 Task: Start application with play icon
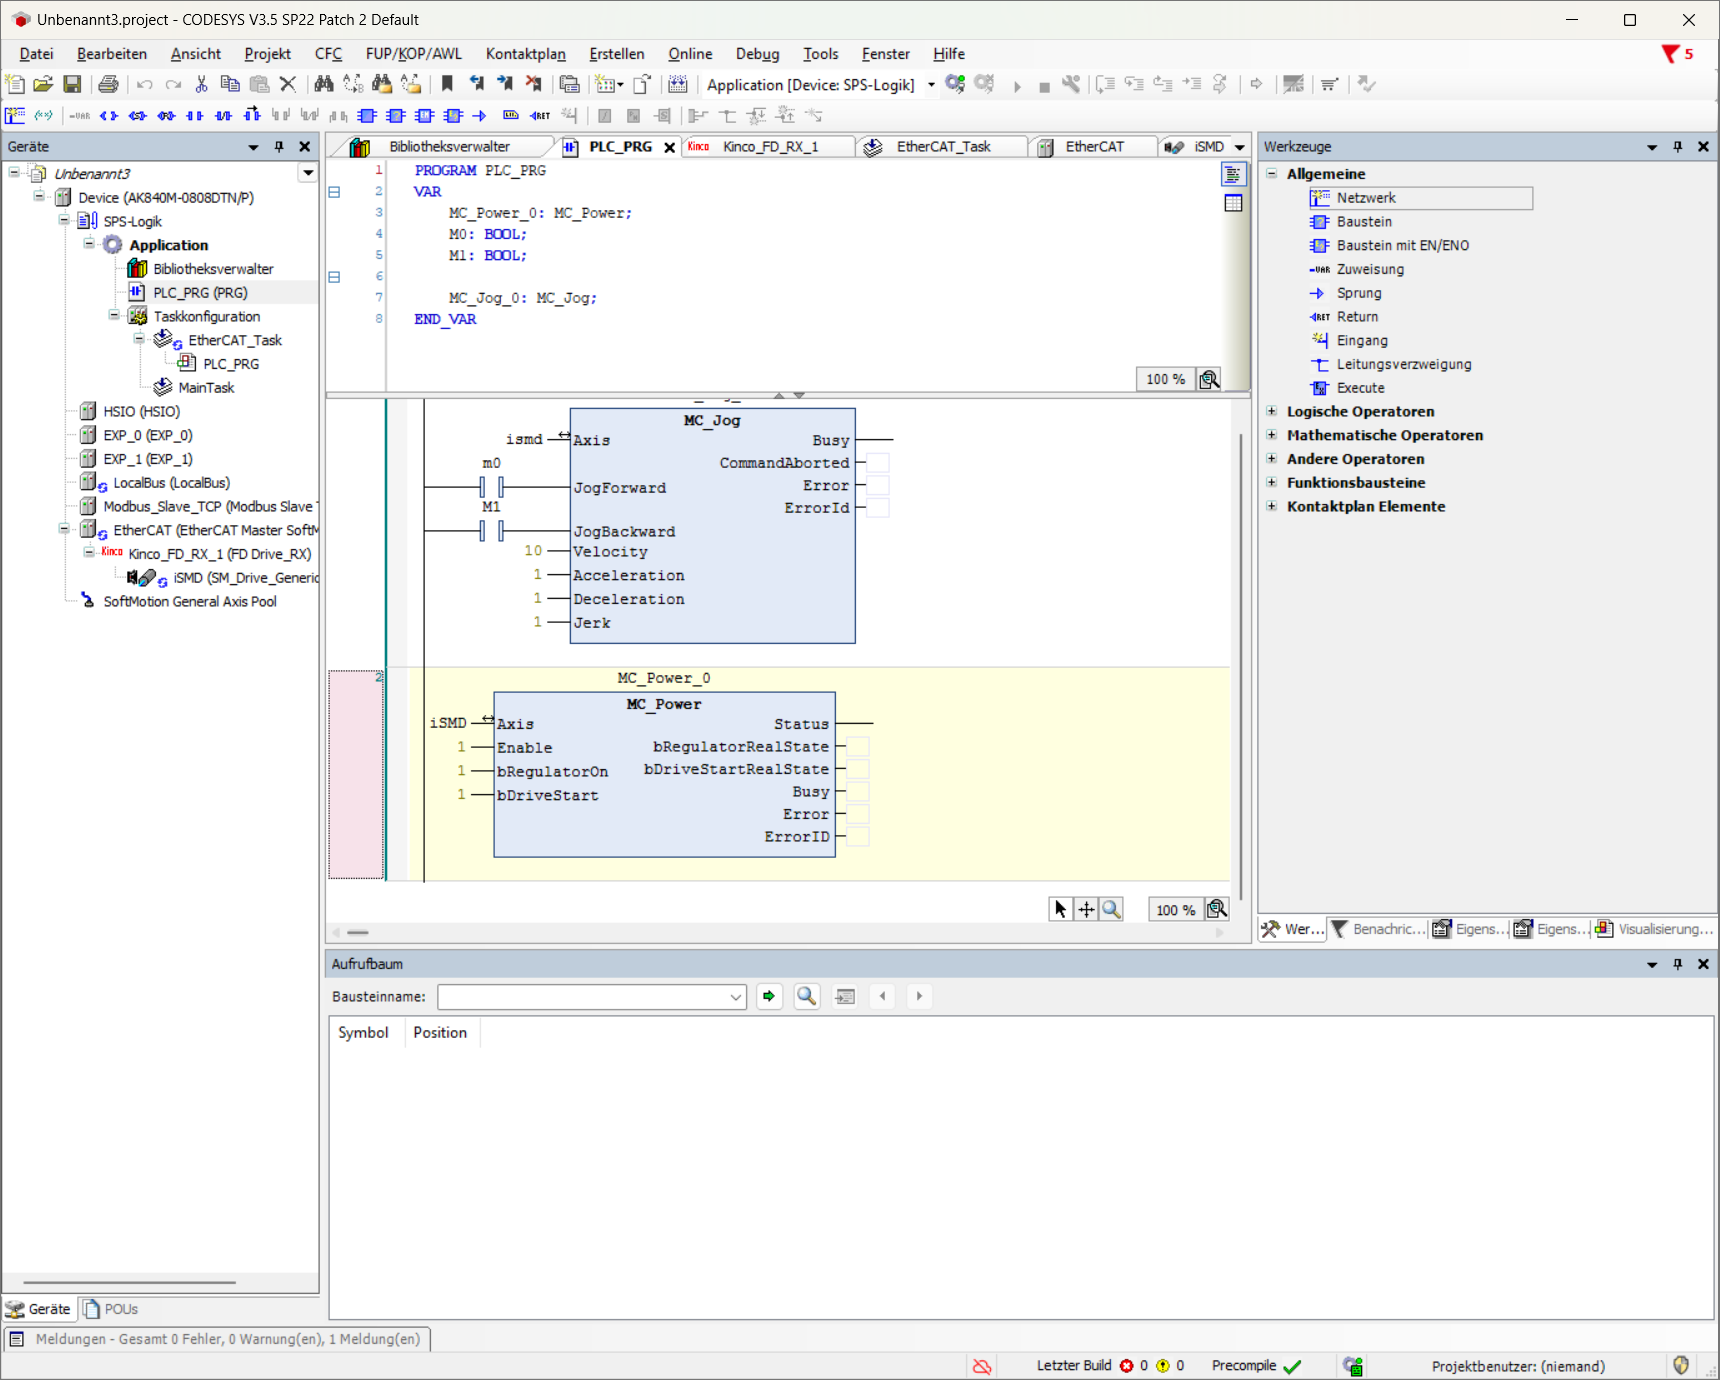click(1017, 86)
